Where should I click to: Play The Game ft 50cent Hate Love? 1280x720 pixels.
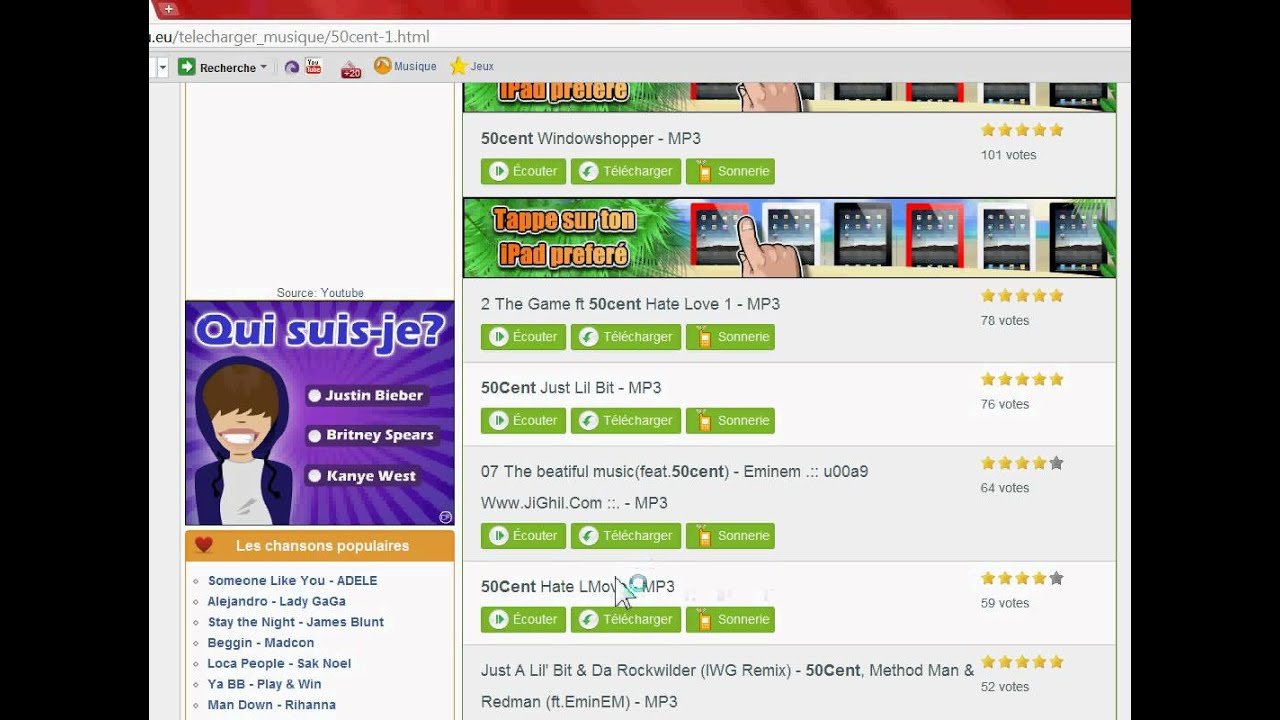[523, 337]
